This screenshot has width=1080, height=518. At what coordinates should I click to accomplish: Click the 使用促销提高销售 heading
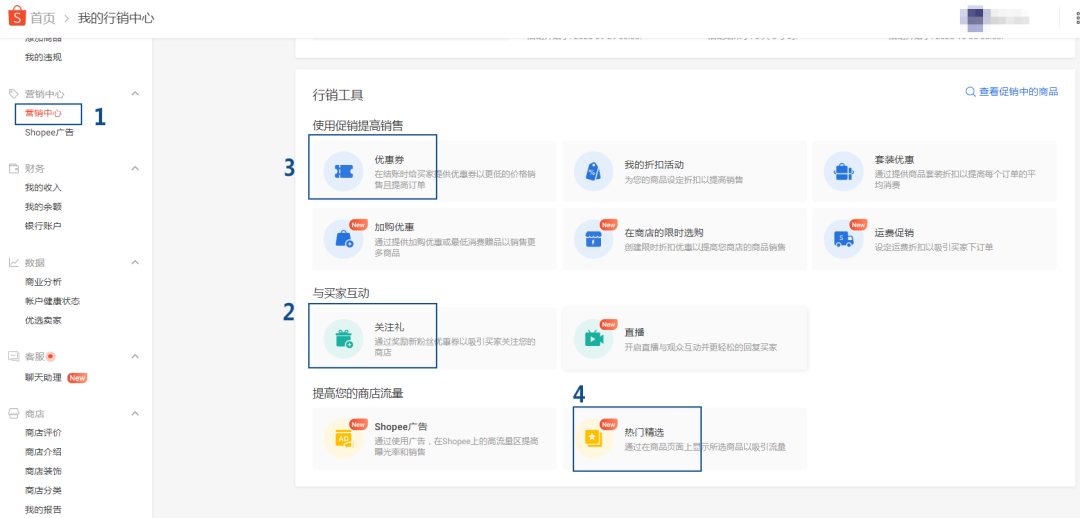357,125
